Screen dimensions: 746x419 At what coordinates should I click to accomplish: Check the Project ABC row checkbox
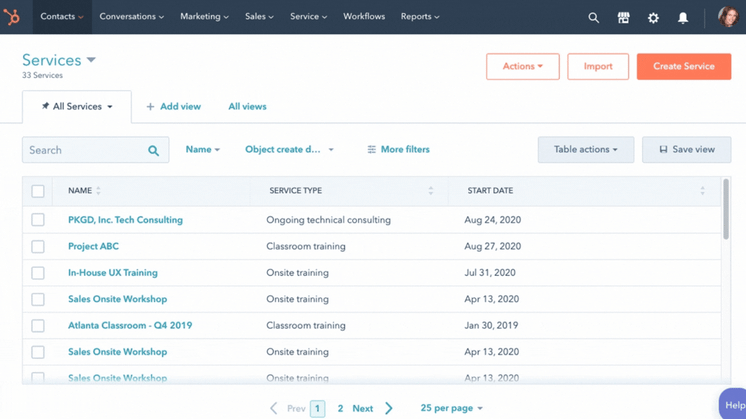pyautogui.click(x=38, y=246)
